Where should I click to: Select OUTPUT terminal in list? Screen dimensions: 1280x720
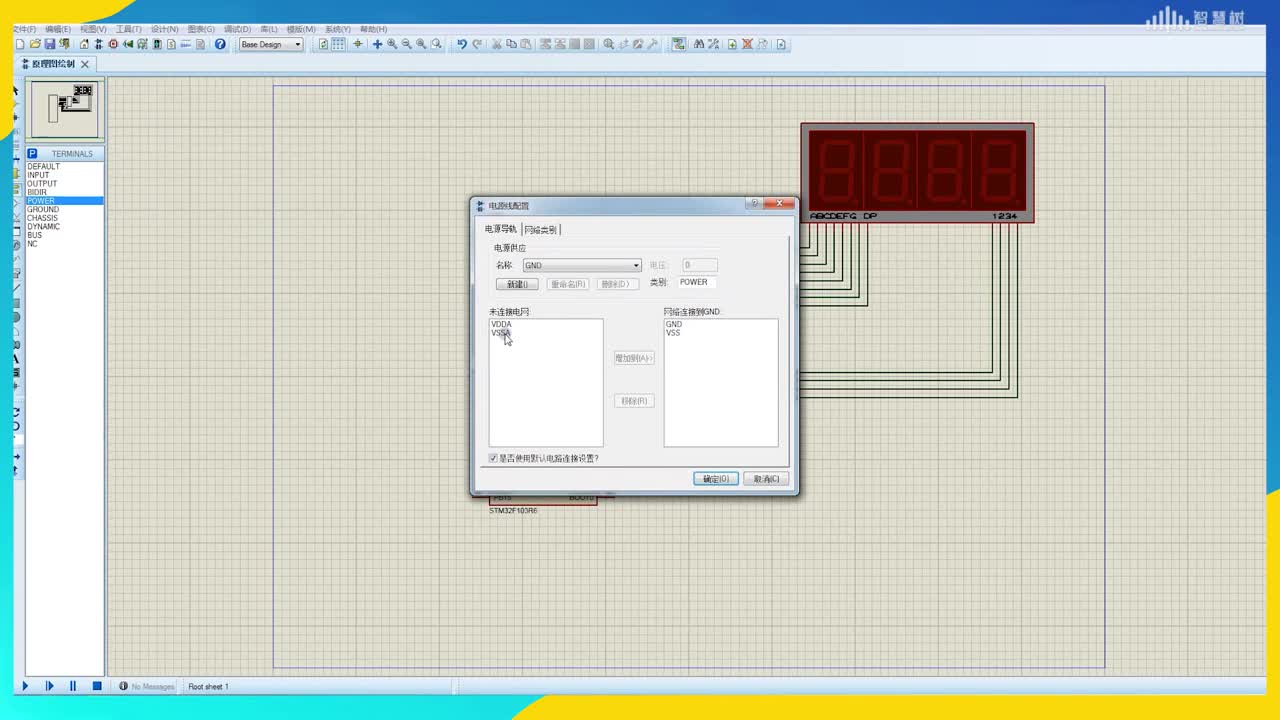click(x=64, y=184)
